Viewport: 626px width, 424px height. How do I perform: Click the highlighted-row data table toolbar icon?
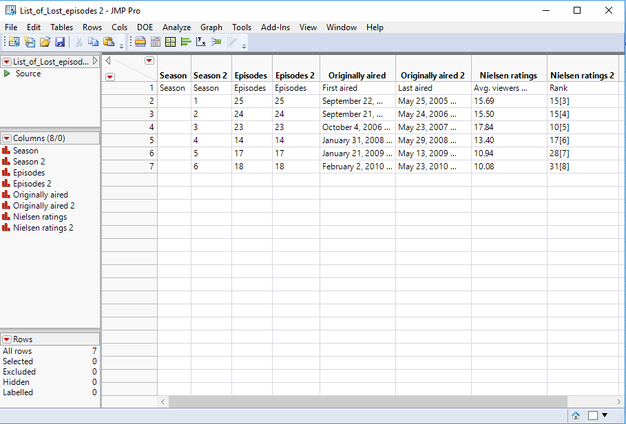click(x=140, y=42)
